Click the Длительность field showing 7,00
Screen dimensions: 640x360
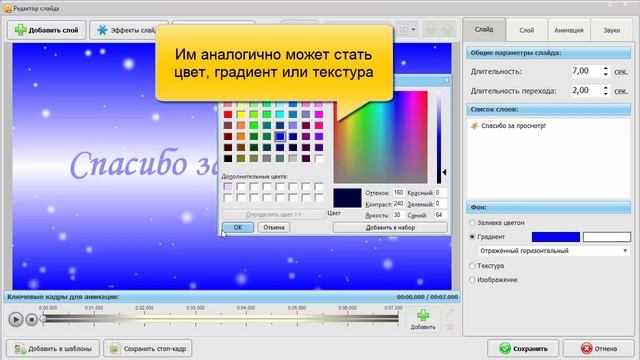(x=586, y=71)
